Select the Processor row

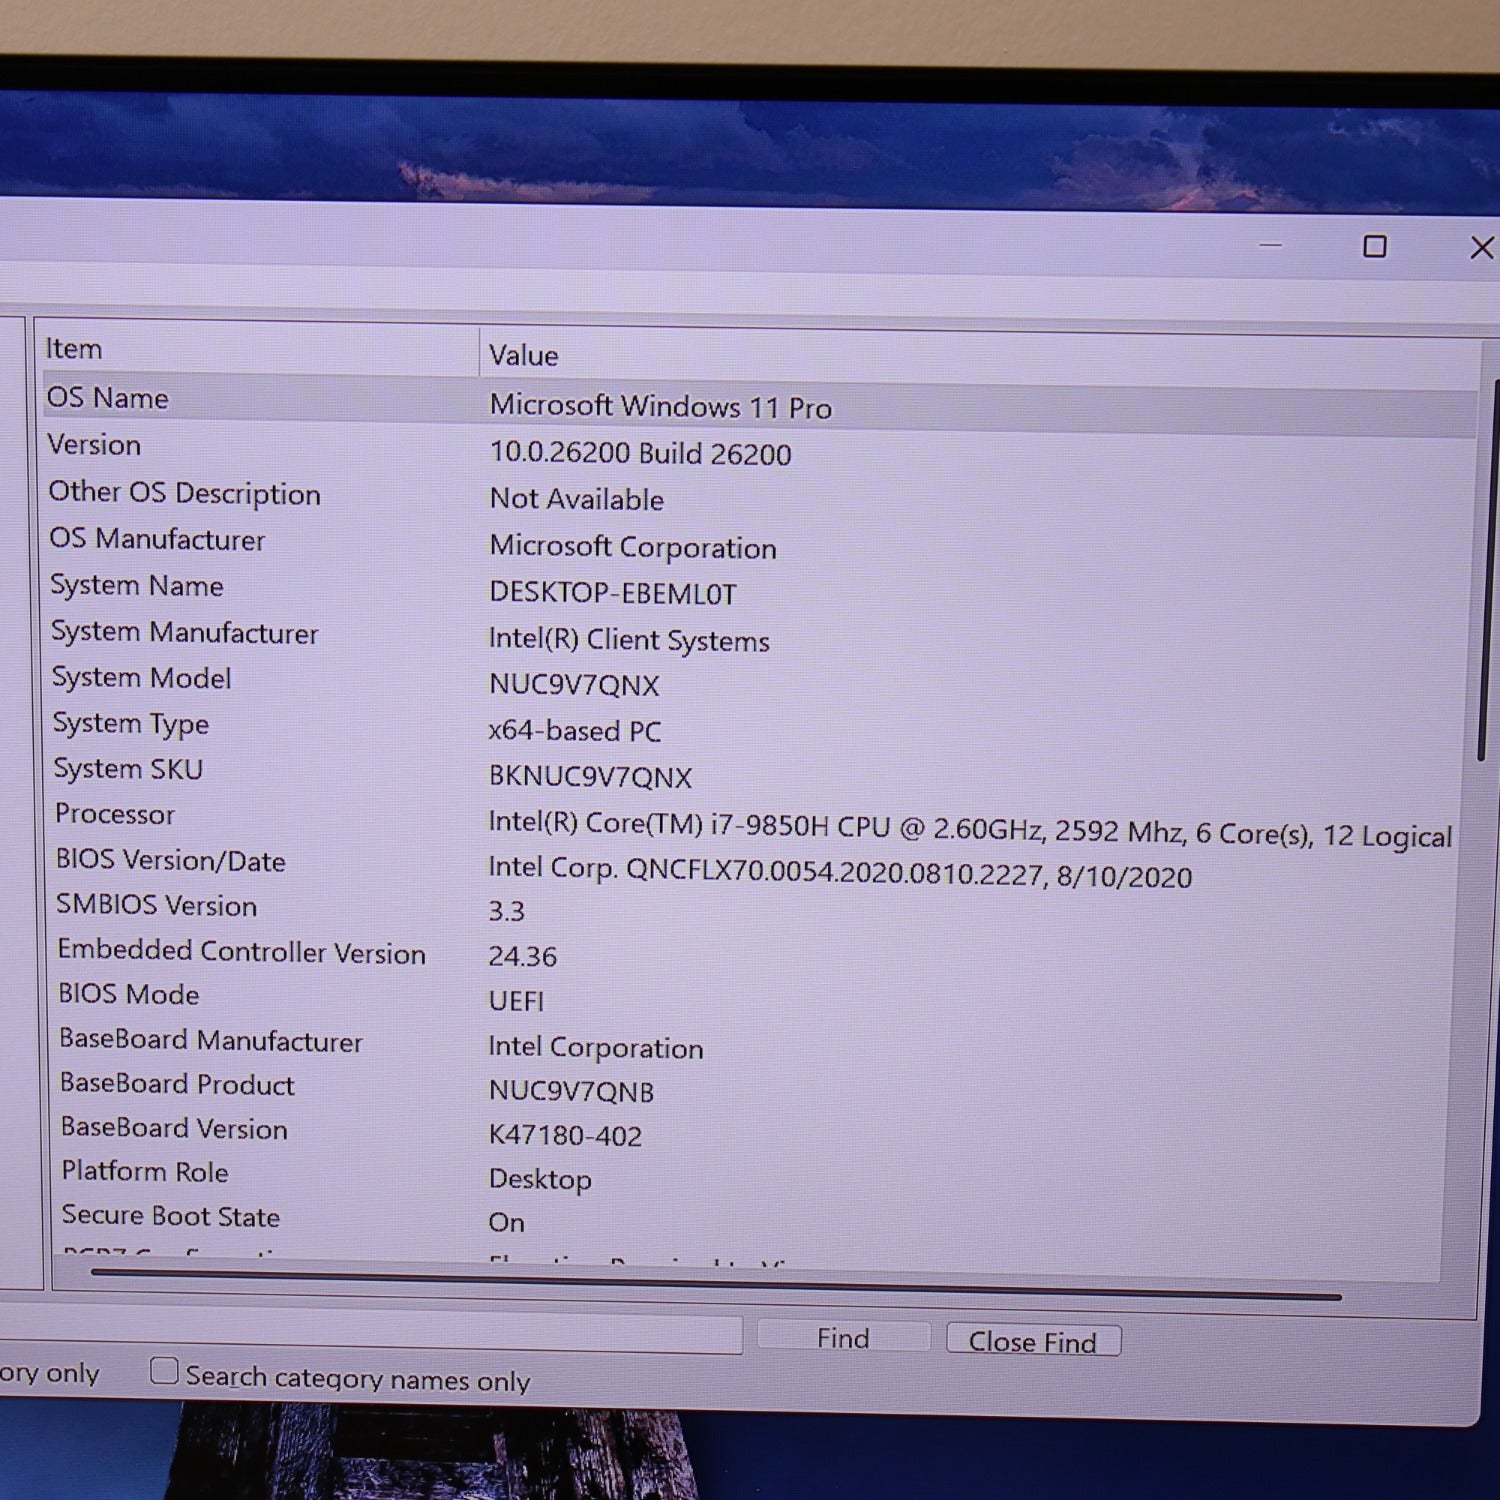pyautogui.click(x=115, y=814)
